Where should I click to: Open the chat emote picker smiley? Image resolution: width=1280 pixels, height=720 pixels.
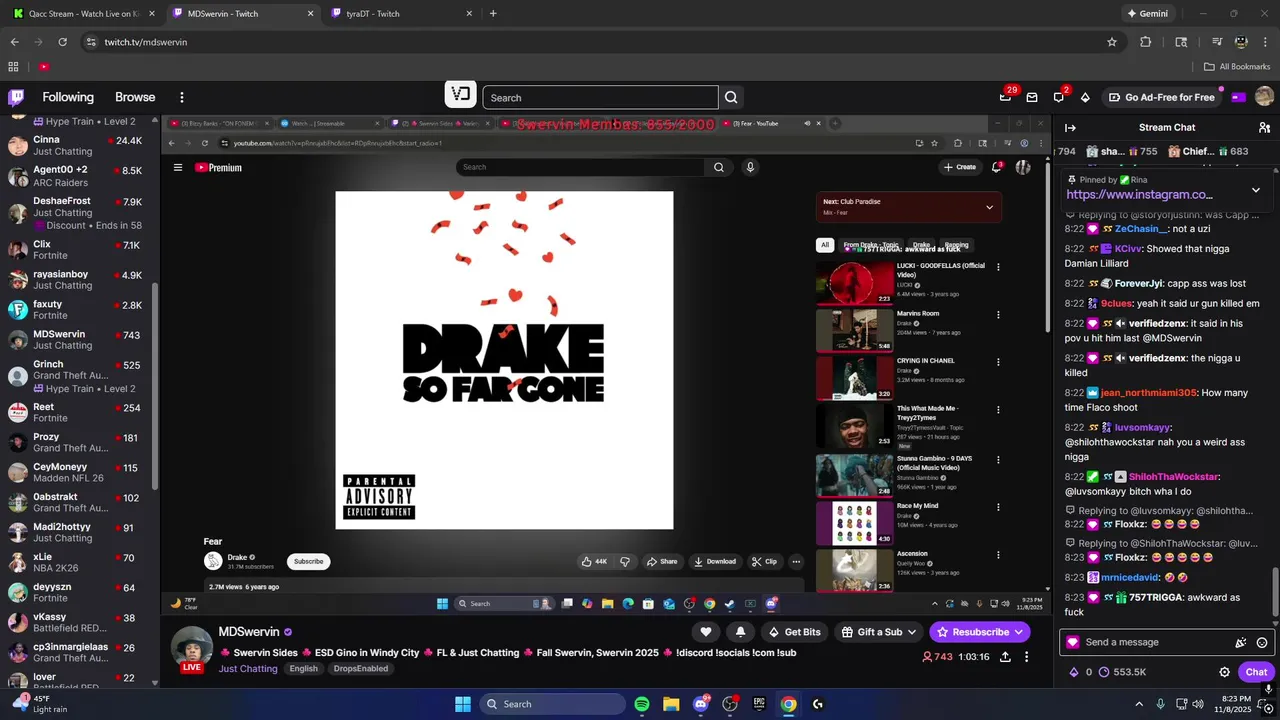[1262, 642]
